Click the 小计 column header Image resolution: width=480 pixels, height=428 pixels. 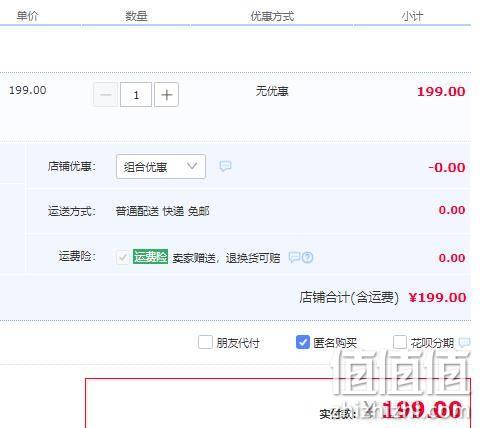pos(412,16)
